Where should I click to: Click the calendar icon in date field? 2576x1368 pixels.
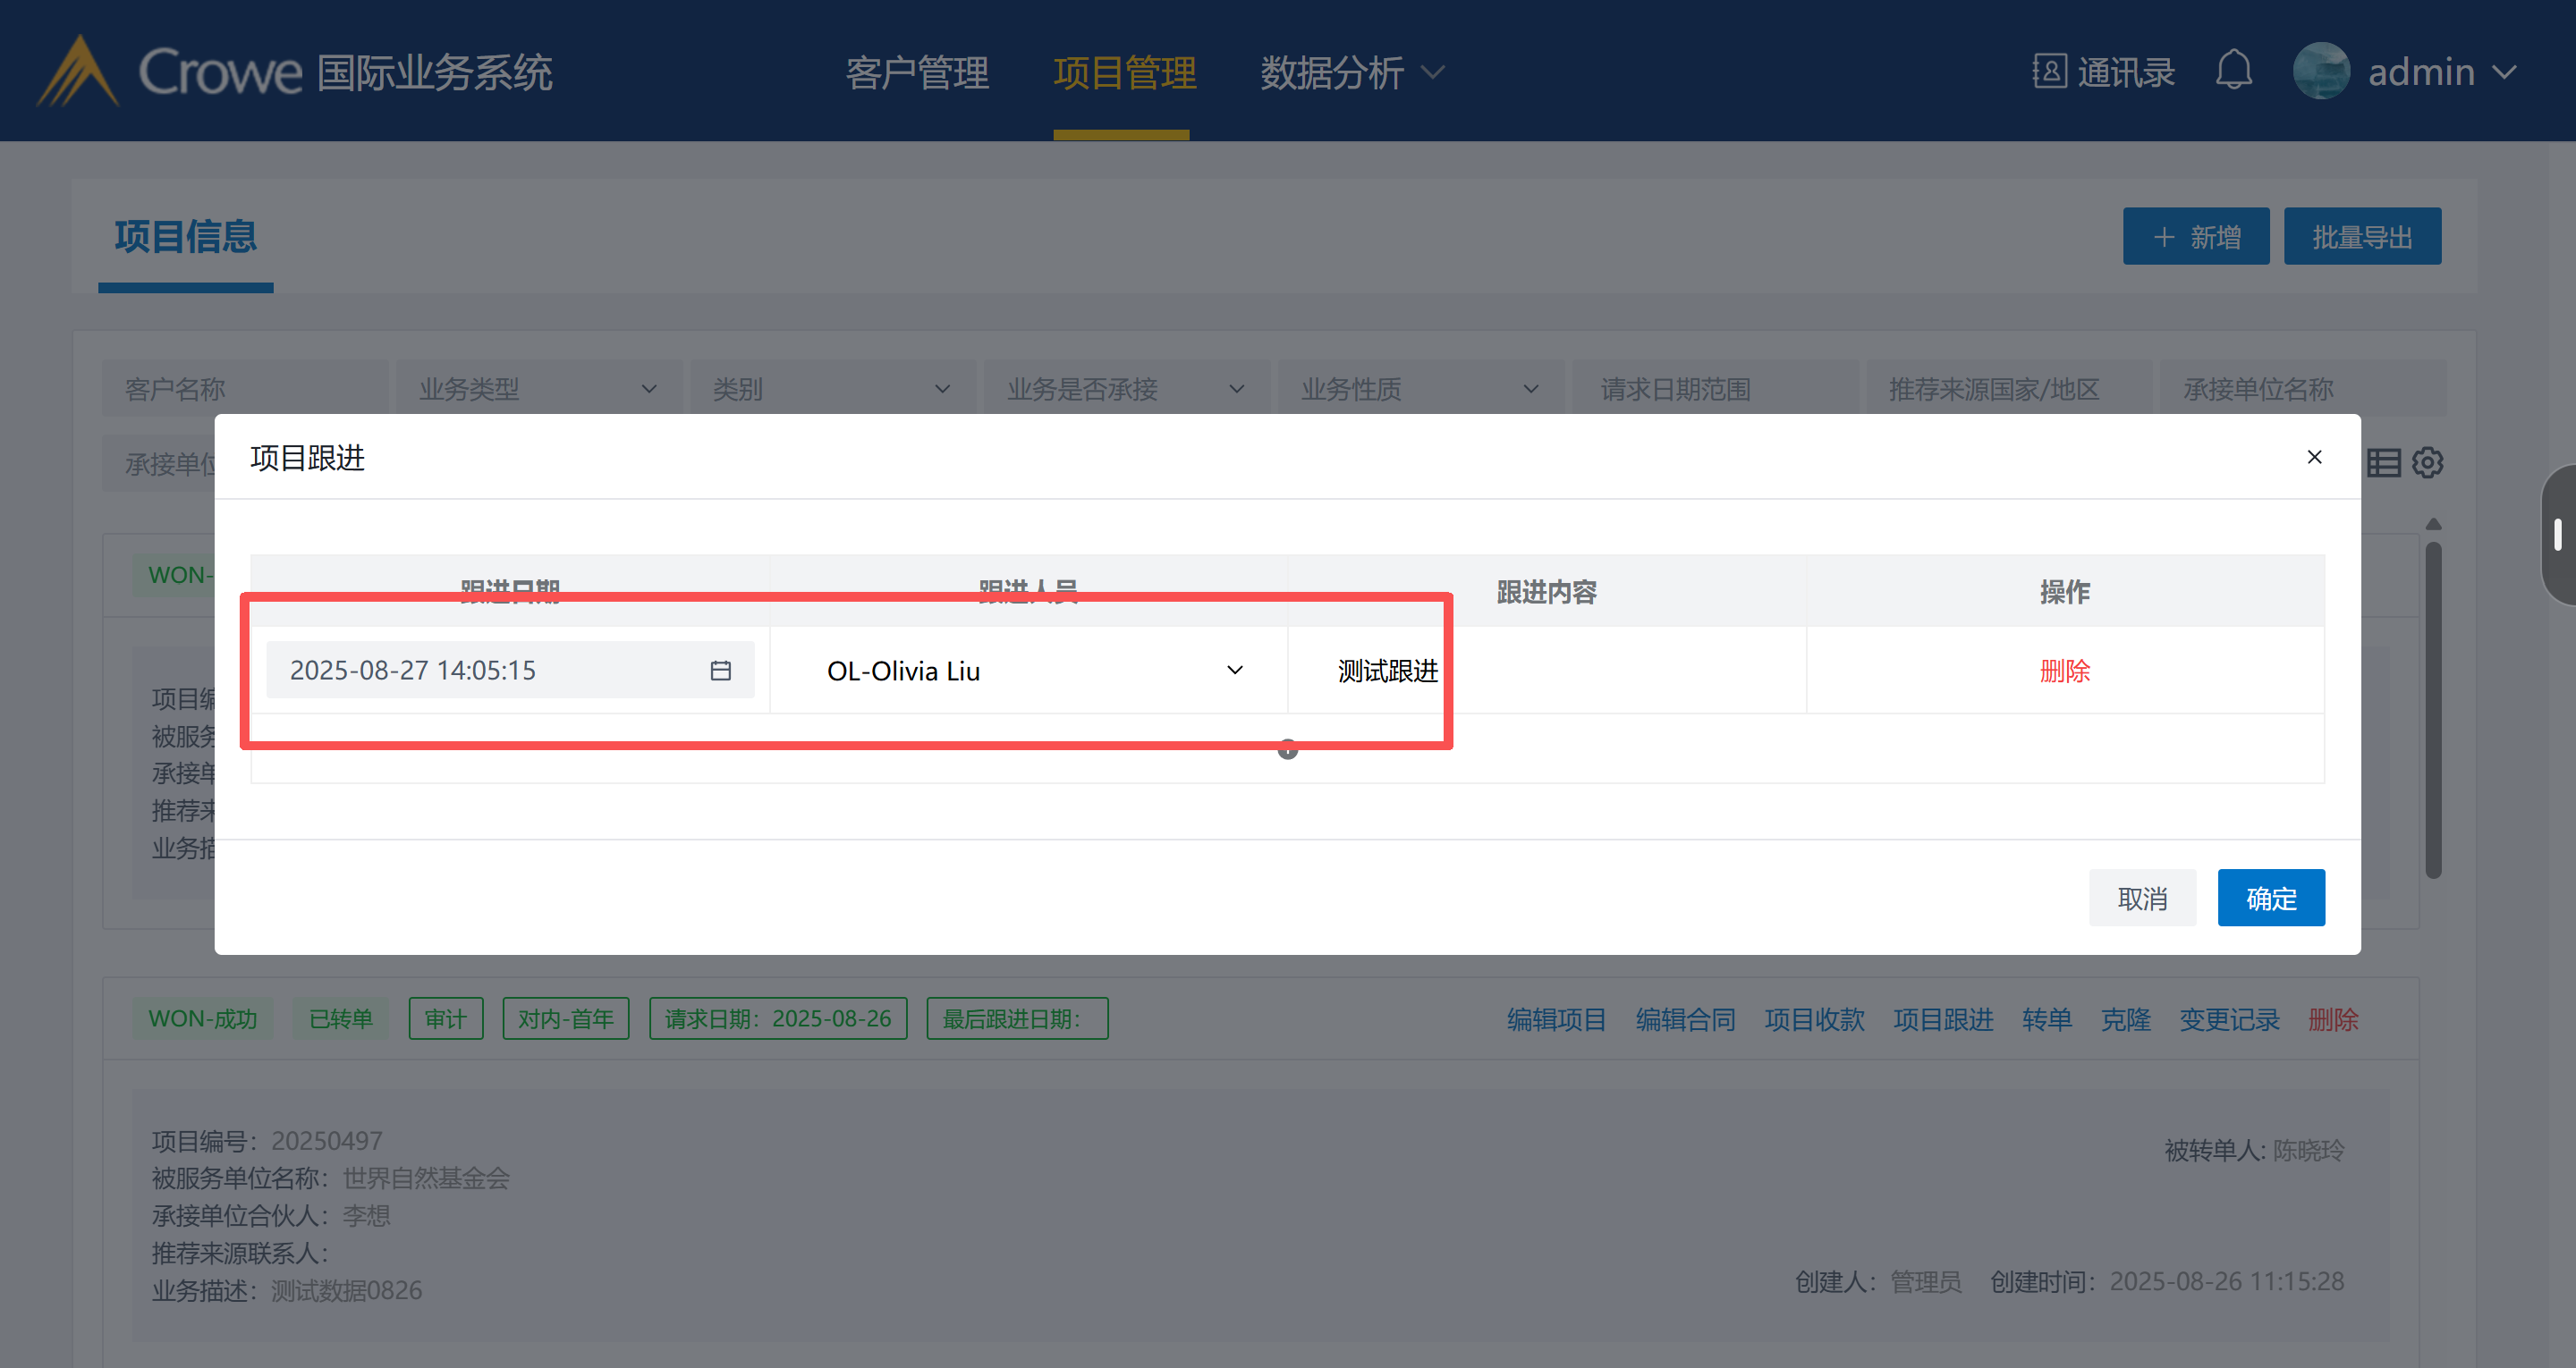click(720, 670)
